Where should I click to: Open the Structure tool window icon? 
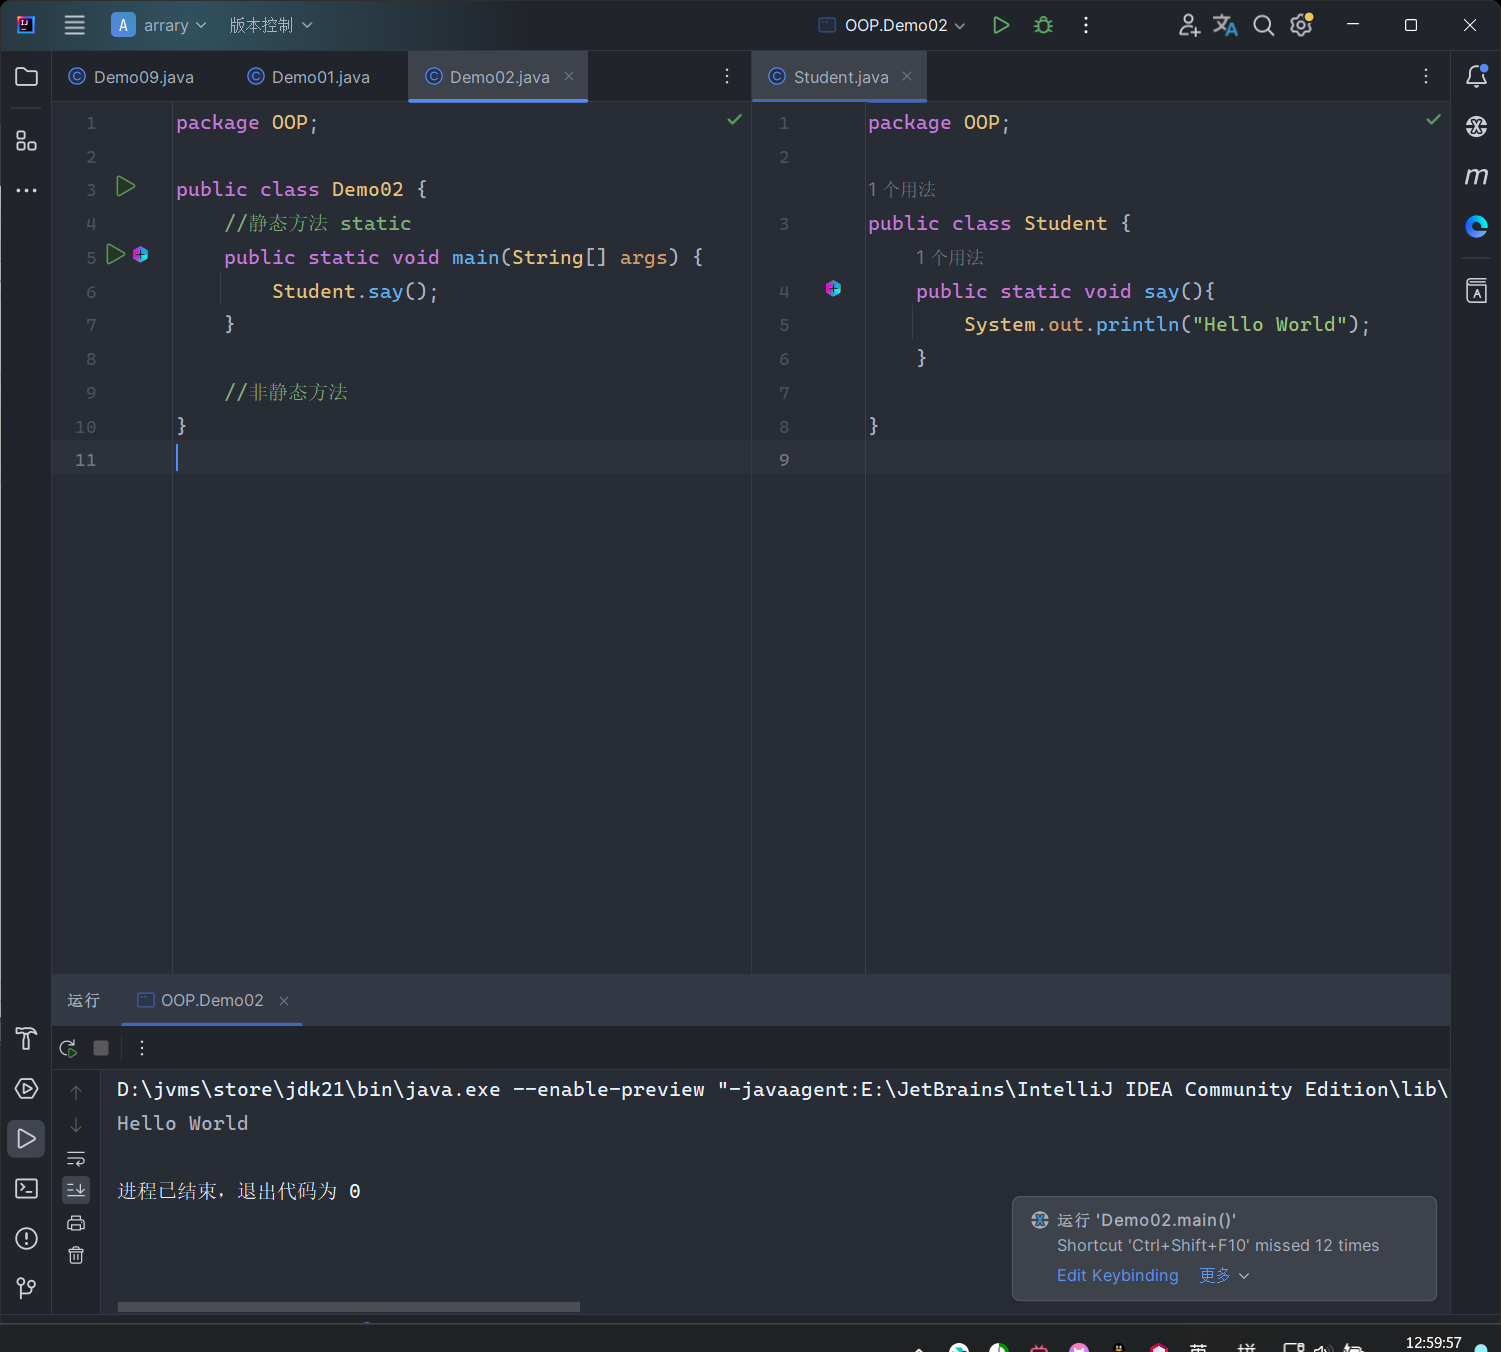[x=27, y=141]
